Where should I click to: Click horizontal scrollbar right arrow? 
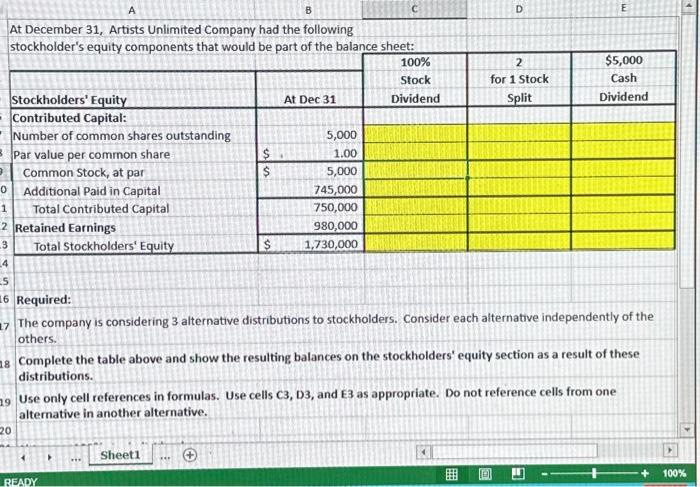[669, 450]
